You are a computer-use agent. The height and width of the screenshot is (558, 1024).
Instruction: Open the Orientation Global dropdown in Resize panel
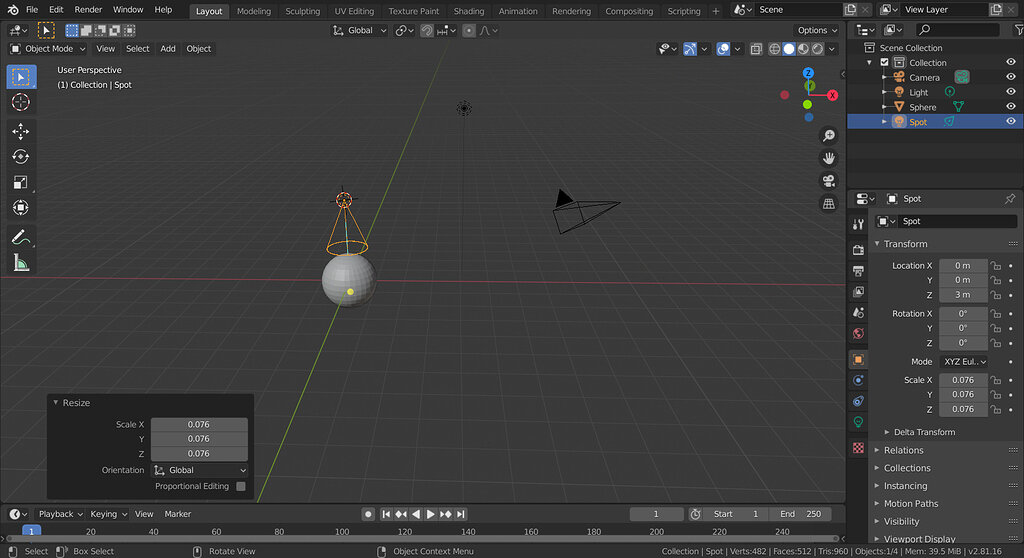point(200,470)
